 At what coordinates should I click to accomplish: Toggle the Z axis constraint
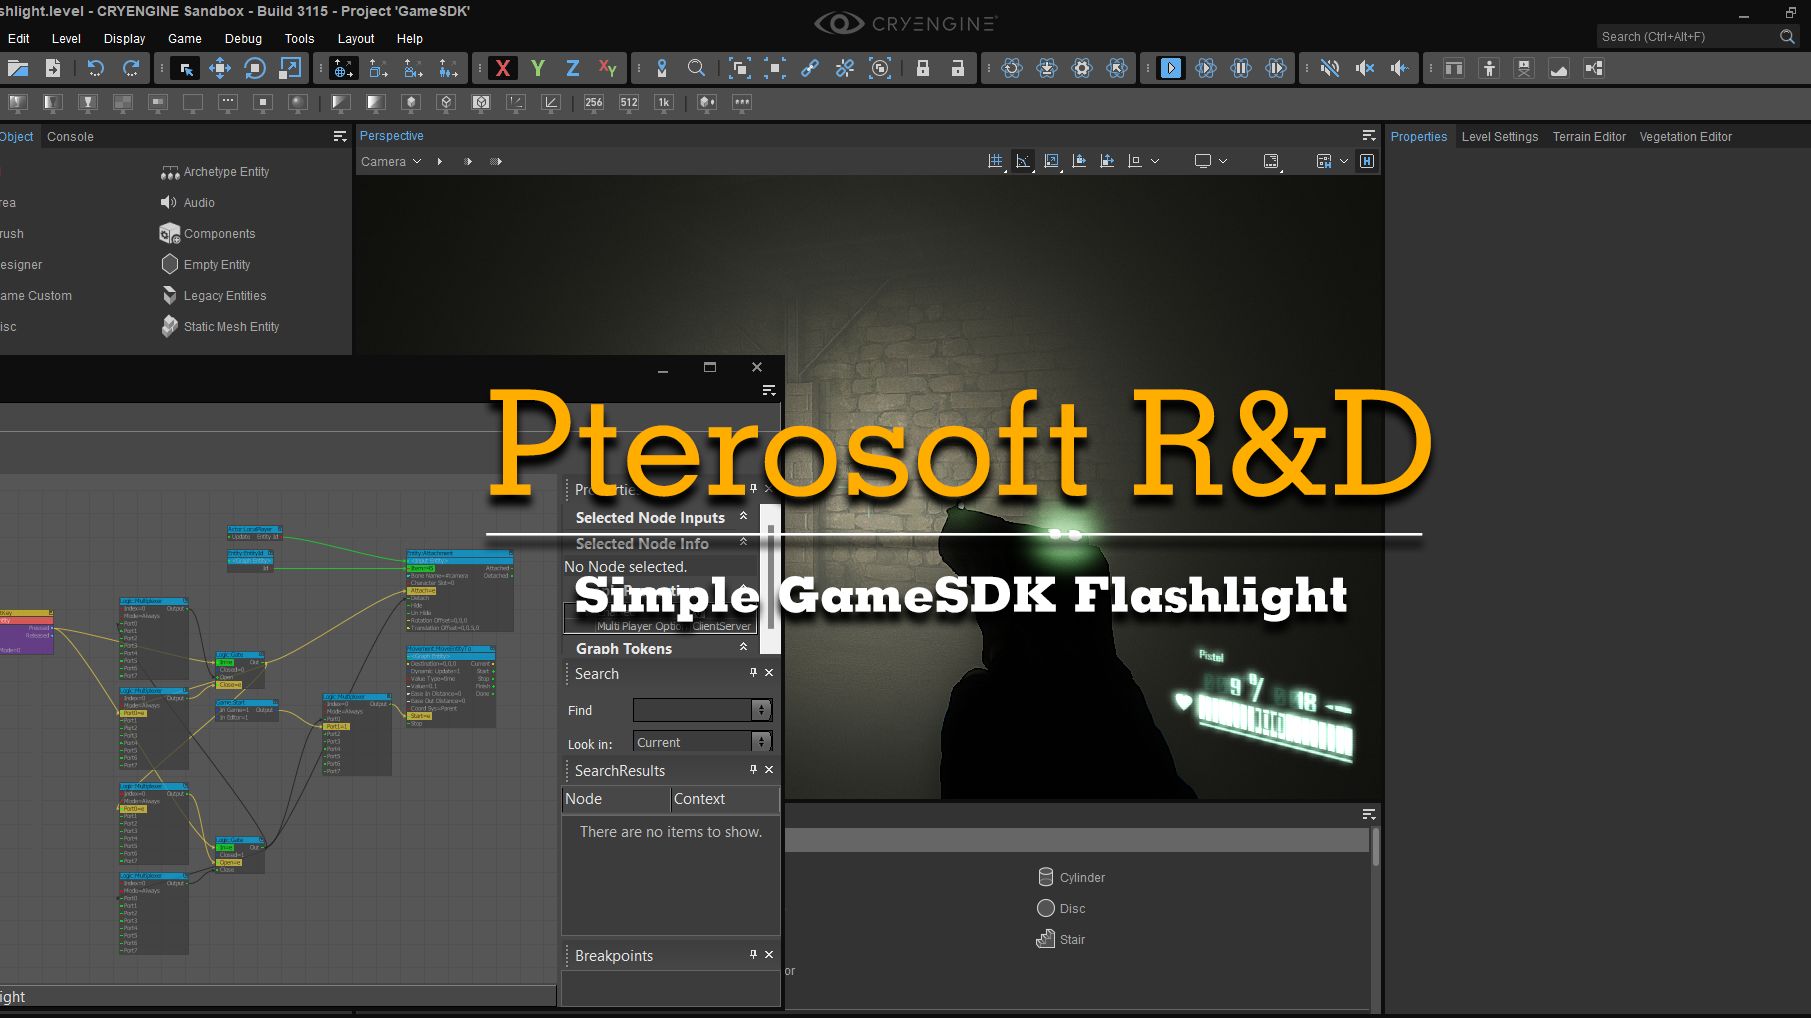(x=573, y=68)
